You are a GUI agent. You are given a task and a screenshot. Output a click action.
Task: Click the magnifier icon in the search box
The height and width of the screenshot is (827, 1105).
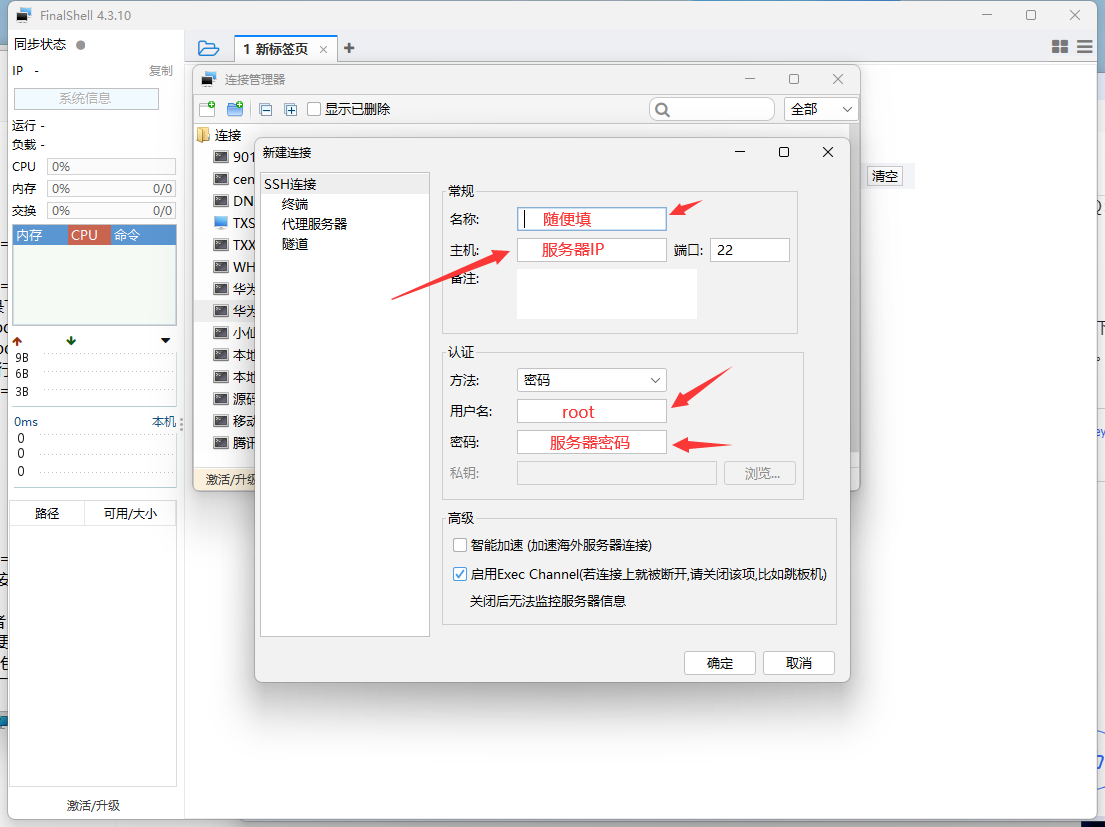pos(662,109)
